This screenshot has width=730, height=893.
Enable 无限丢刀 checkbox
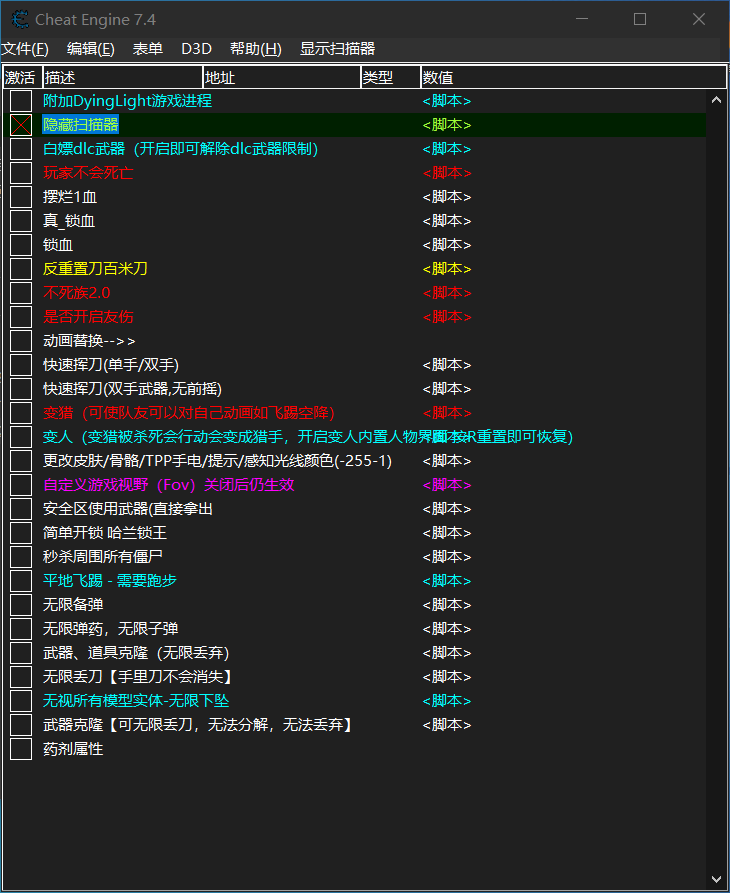click(x=21, y=677)
